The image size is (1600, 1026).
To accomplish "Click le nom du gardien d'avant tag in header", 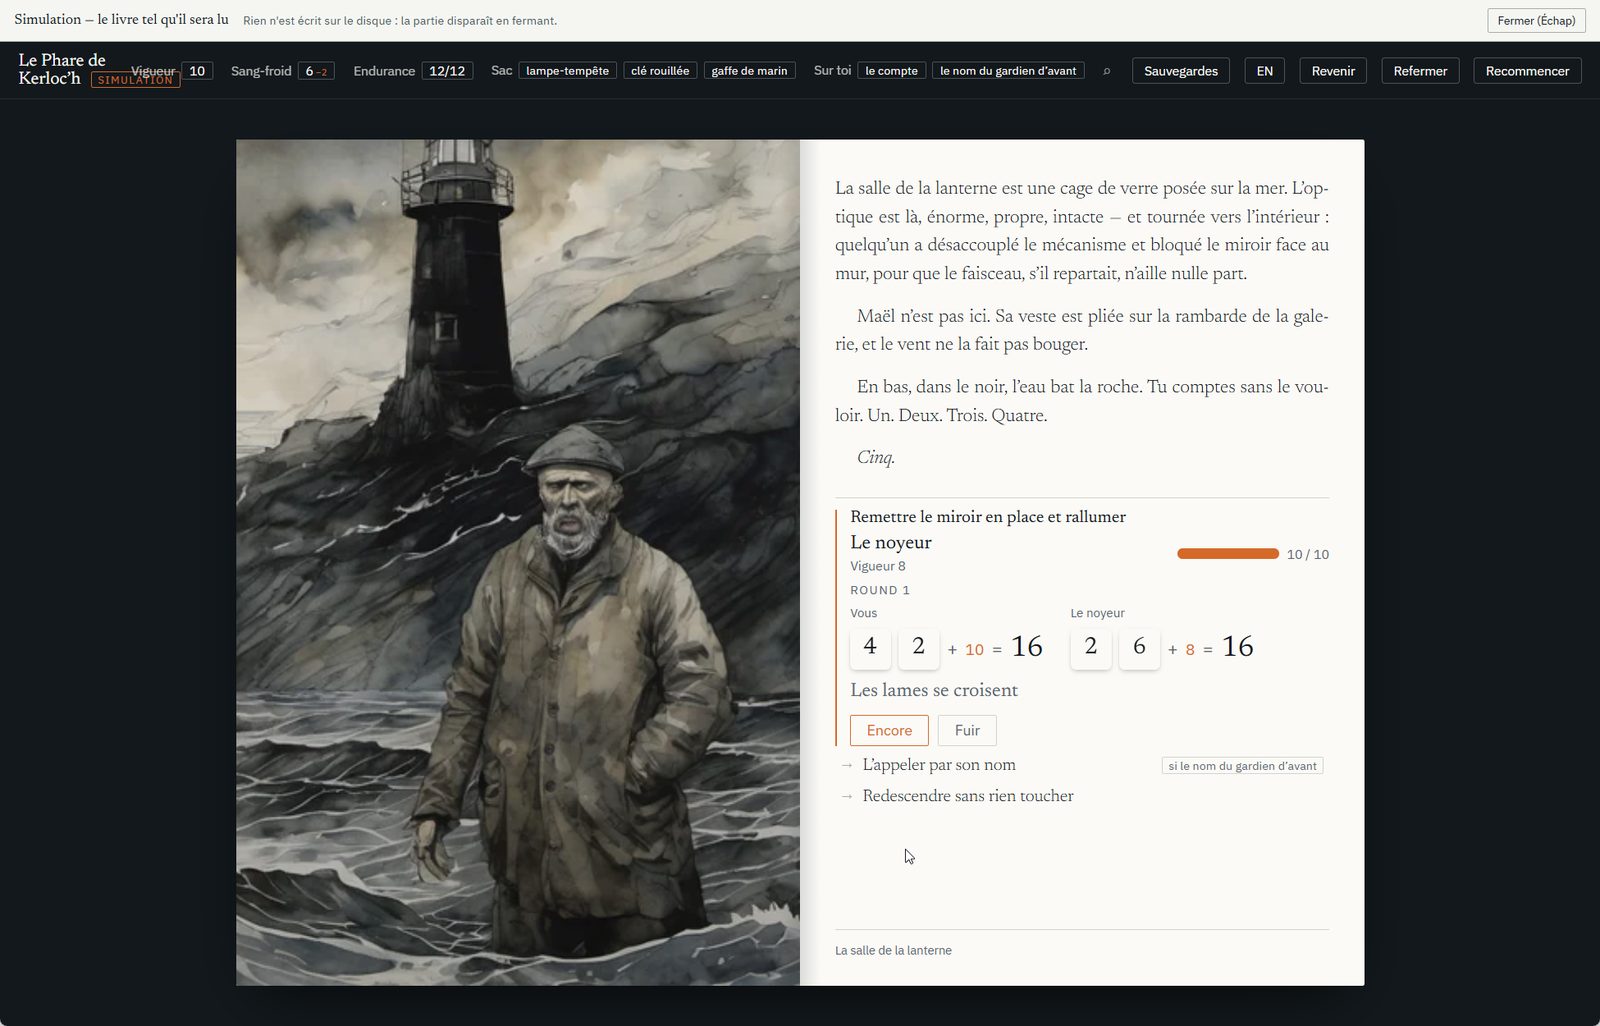I will click(1008, 71).
